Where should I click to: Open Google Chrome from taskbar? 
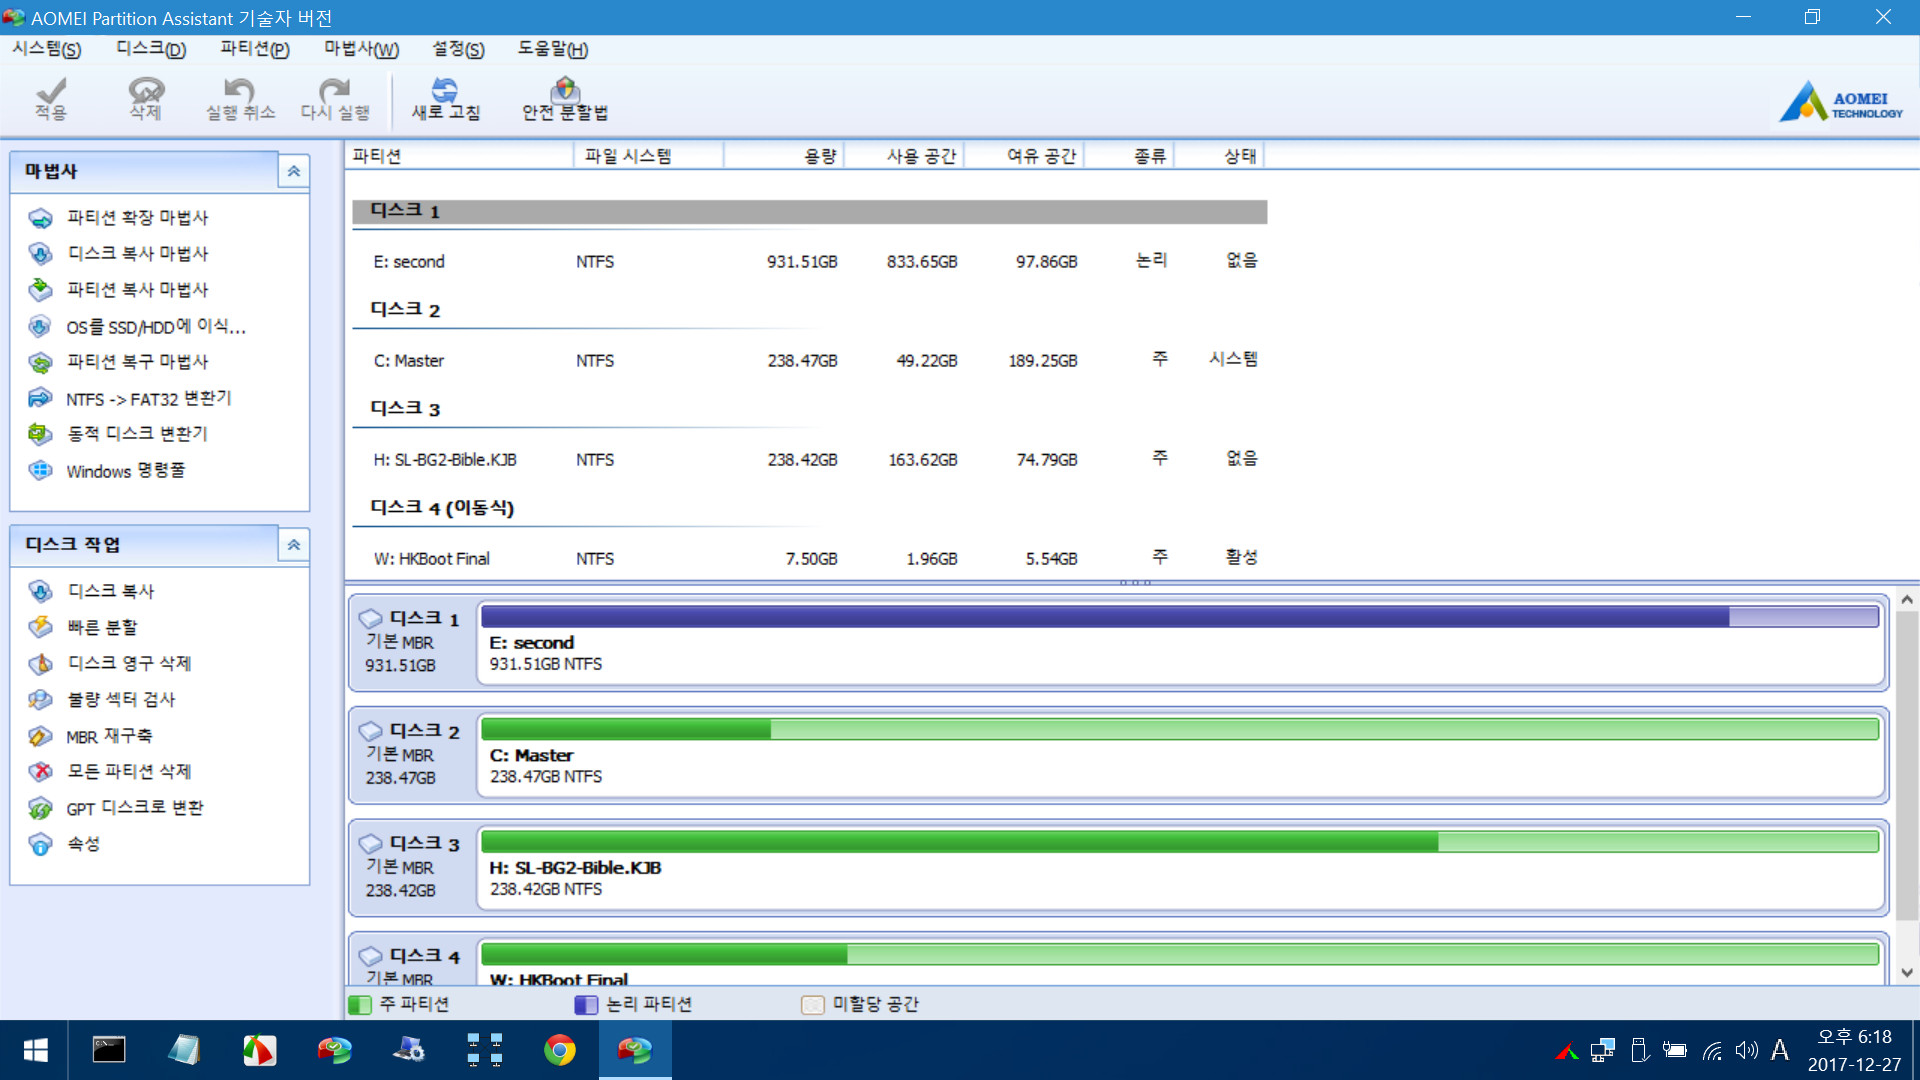[x=559, y=1050]
